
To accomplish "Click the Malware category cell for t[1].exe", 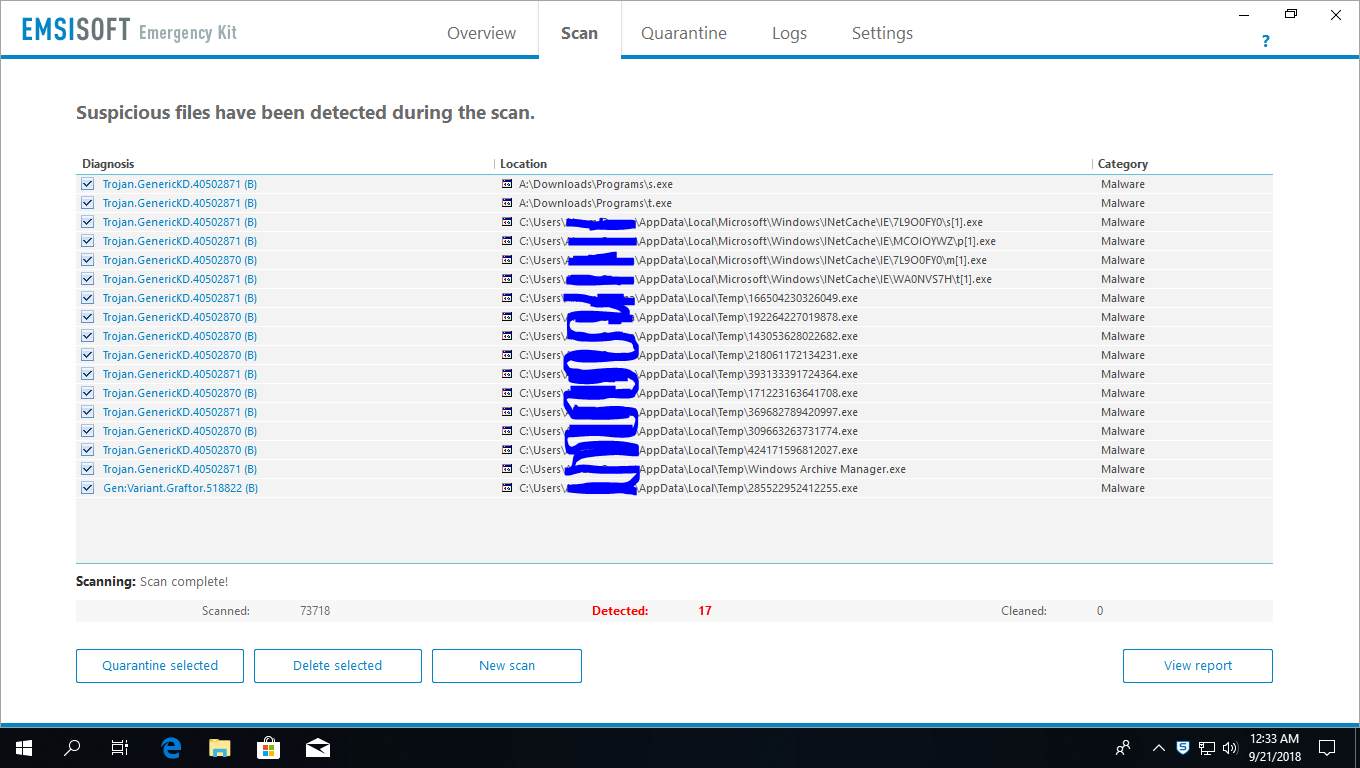I will coord(1123,279).
